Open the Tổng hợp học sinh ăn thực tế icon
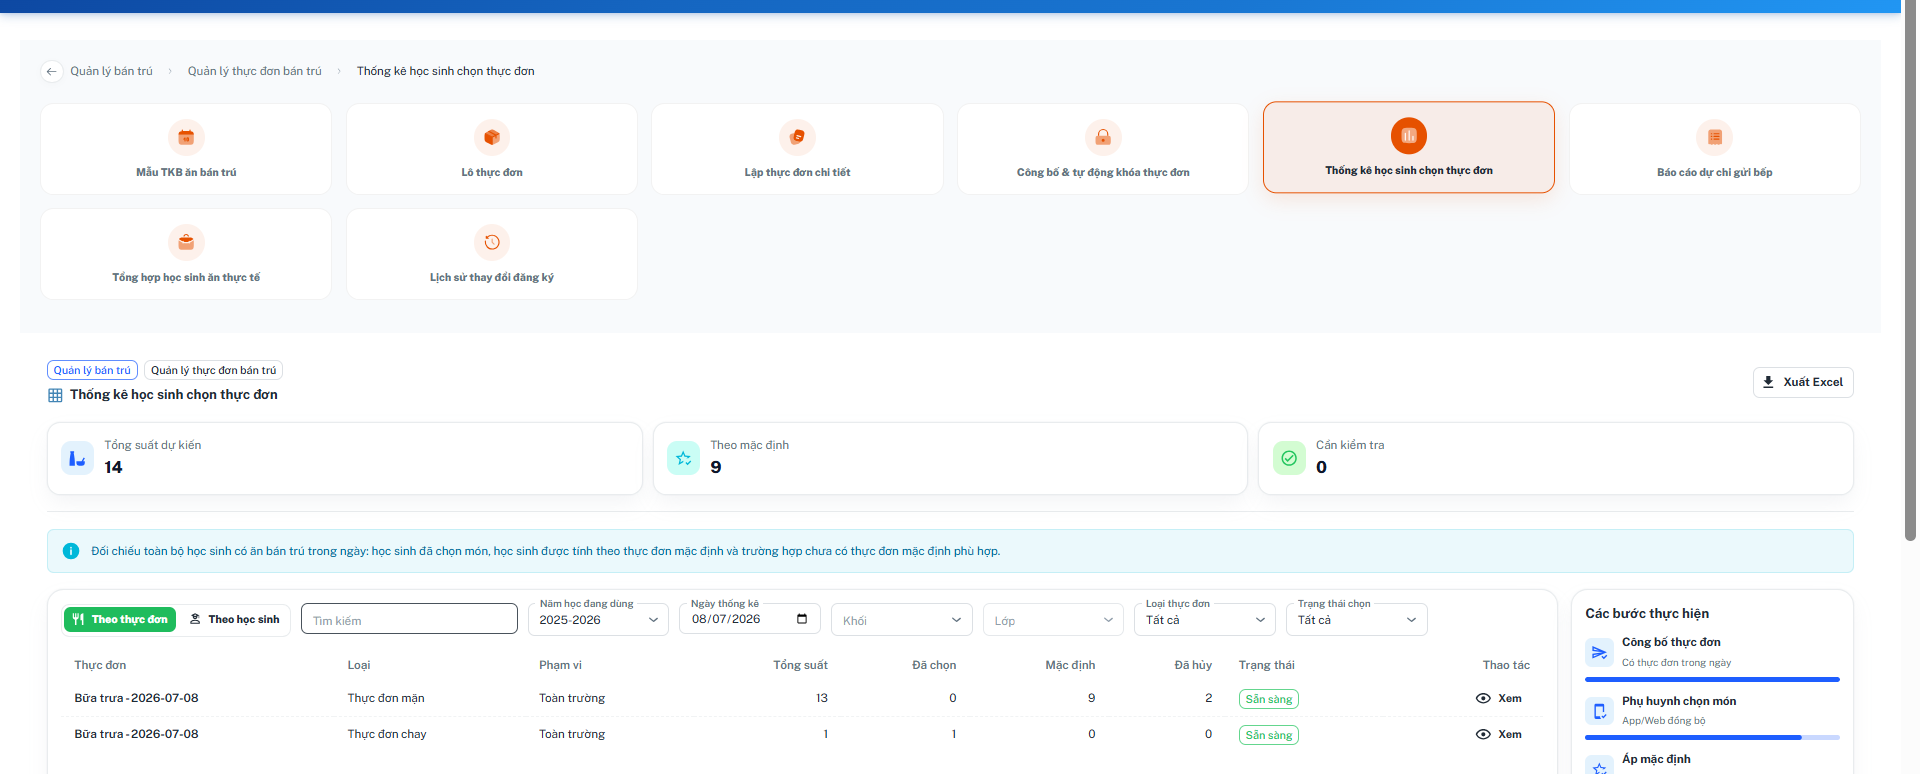1920x774 pixels. [x=186, y=242]
